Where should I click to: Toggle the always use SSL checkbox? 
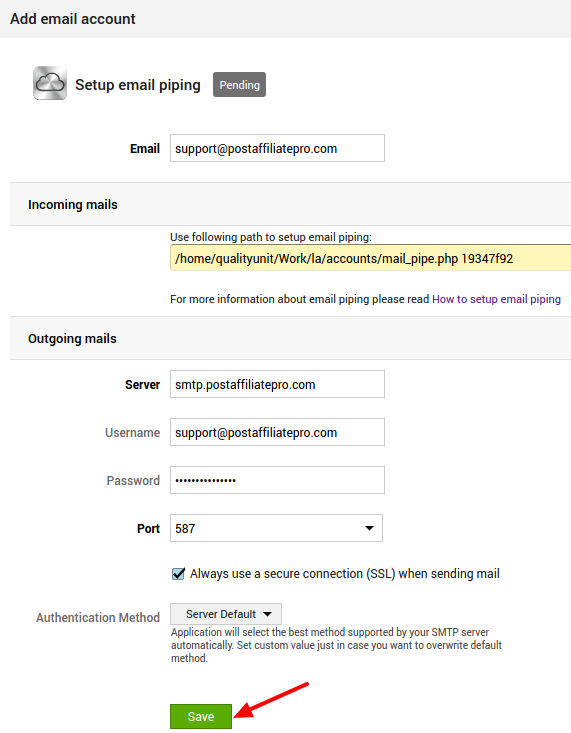[178, 574]
